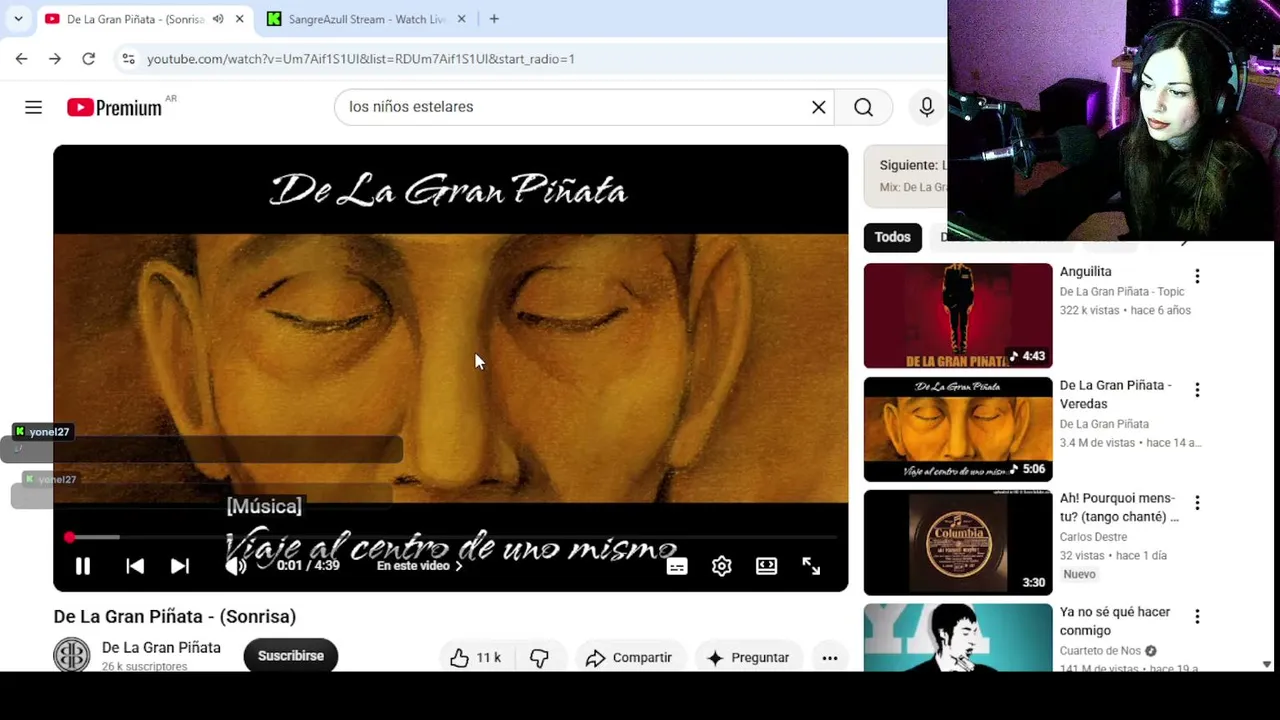The height and width of the screenshot is (720, 1280).
Task: Open the De La Gran Piñata channel name
Action: pyautogui.click(x=161, y=647)
